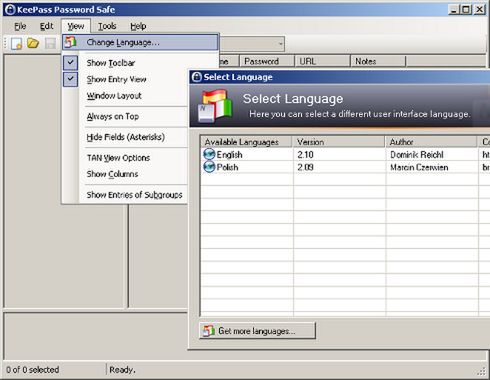Click the Change Language flag icon in menu
490x380 pixels.
[70, 42]
